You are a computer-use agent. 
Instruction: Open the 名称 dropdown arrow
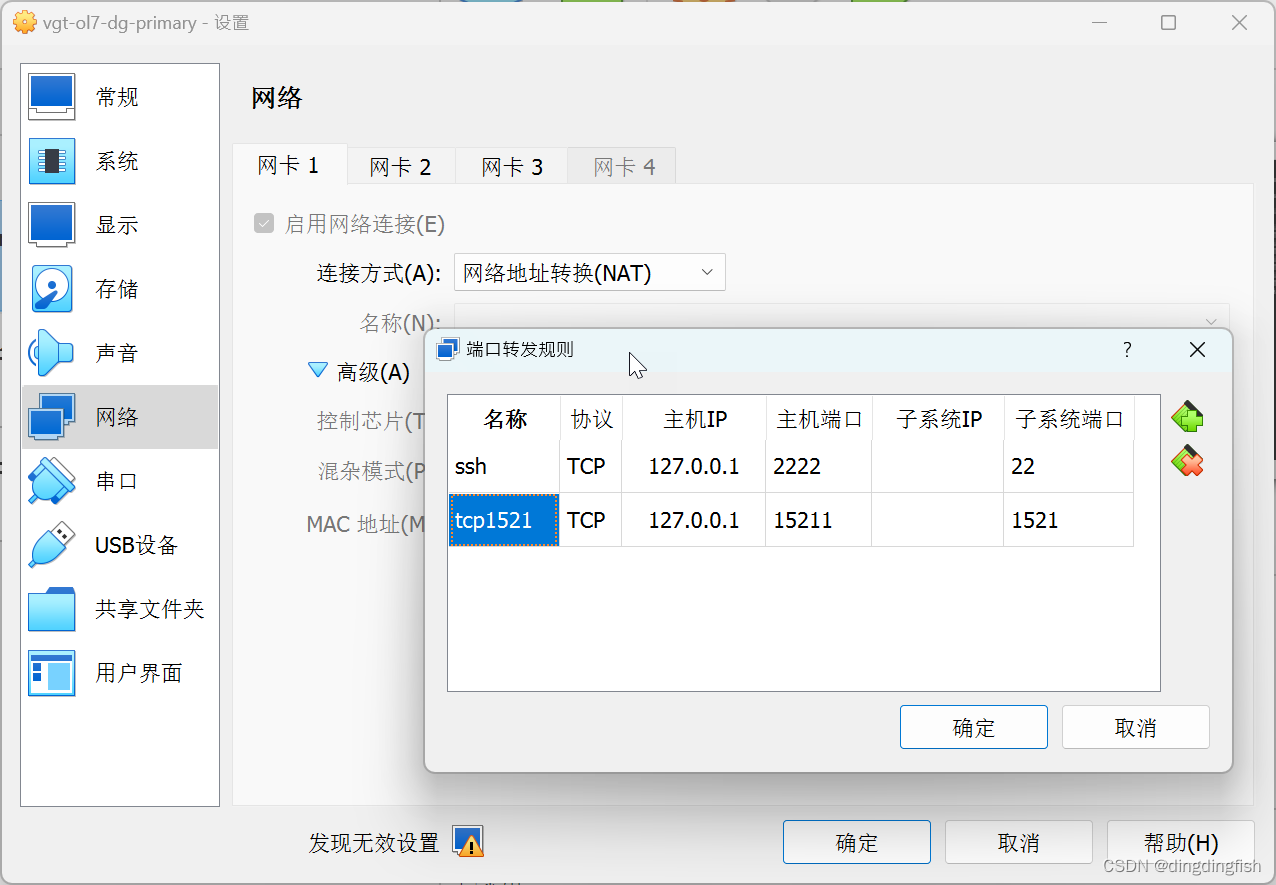pyautogui.click(x=1211, y=322)
